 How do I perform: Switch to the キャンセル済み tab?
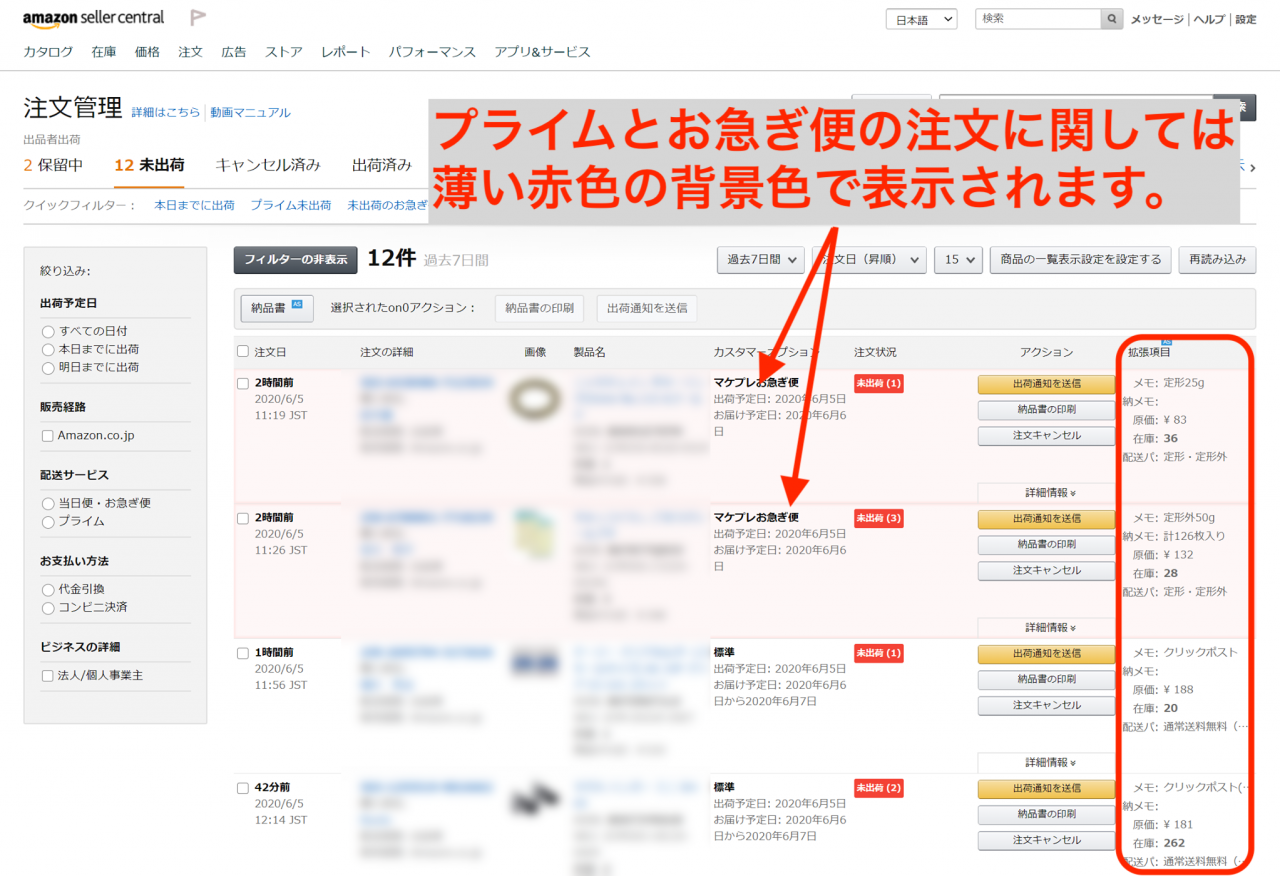coord(268,165)
